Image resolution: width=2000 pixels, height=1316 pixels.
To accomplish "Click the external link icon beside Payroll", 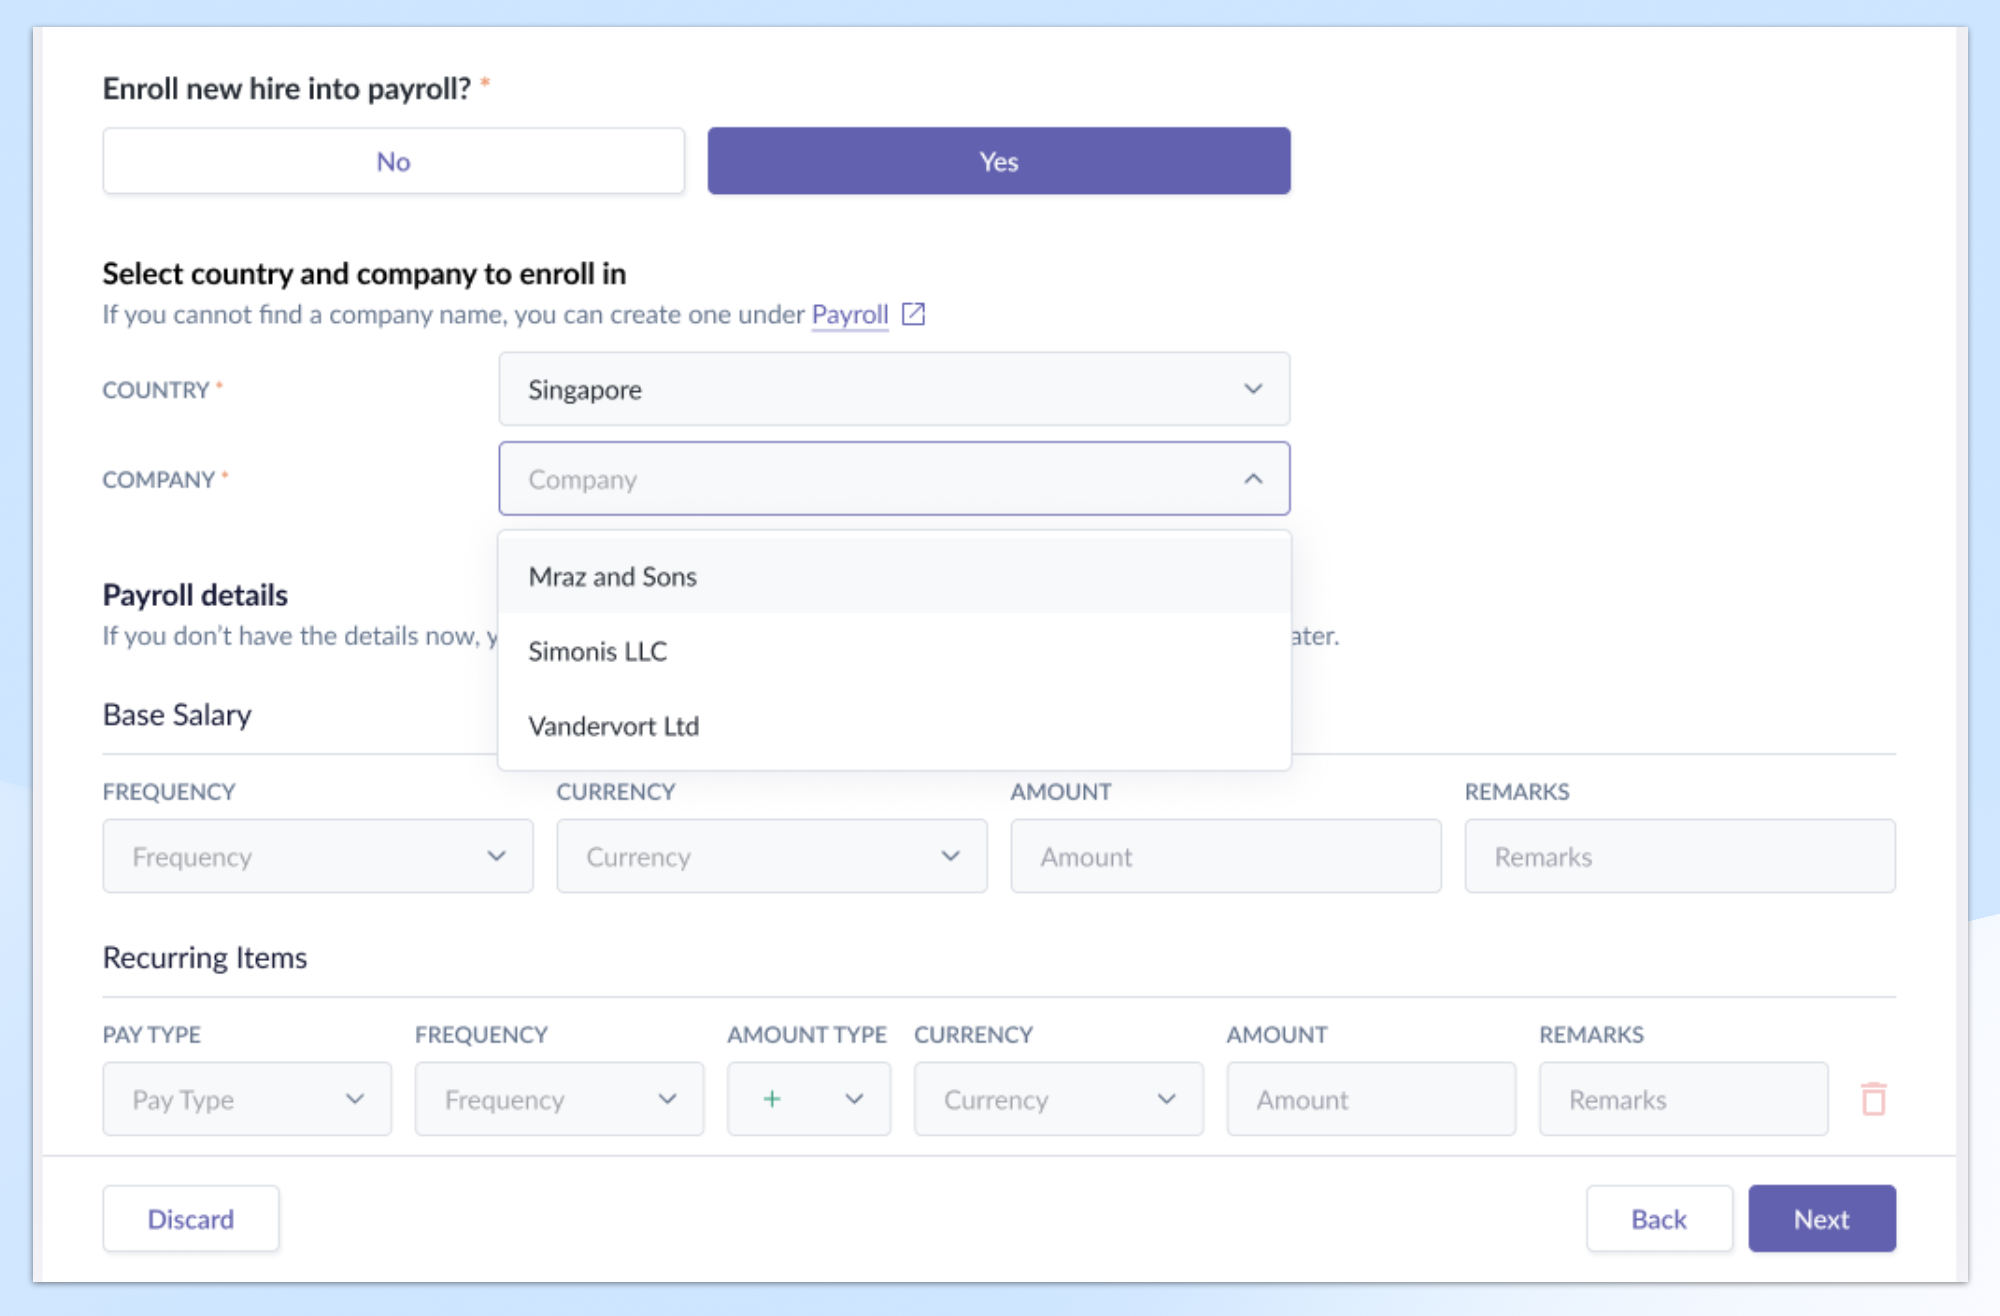I will click(913, 314).
